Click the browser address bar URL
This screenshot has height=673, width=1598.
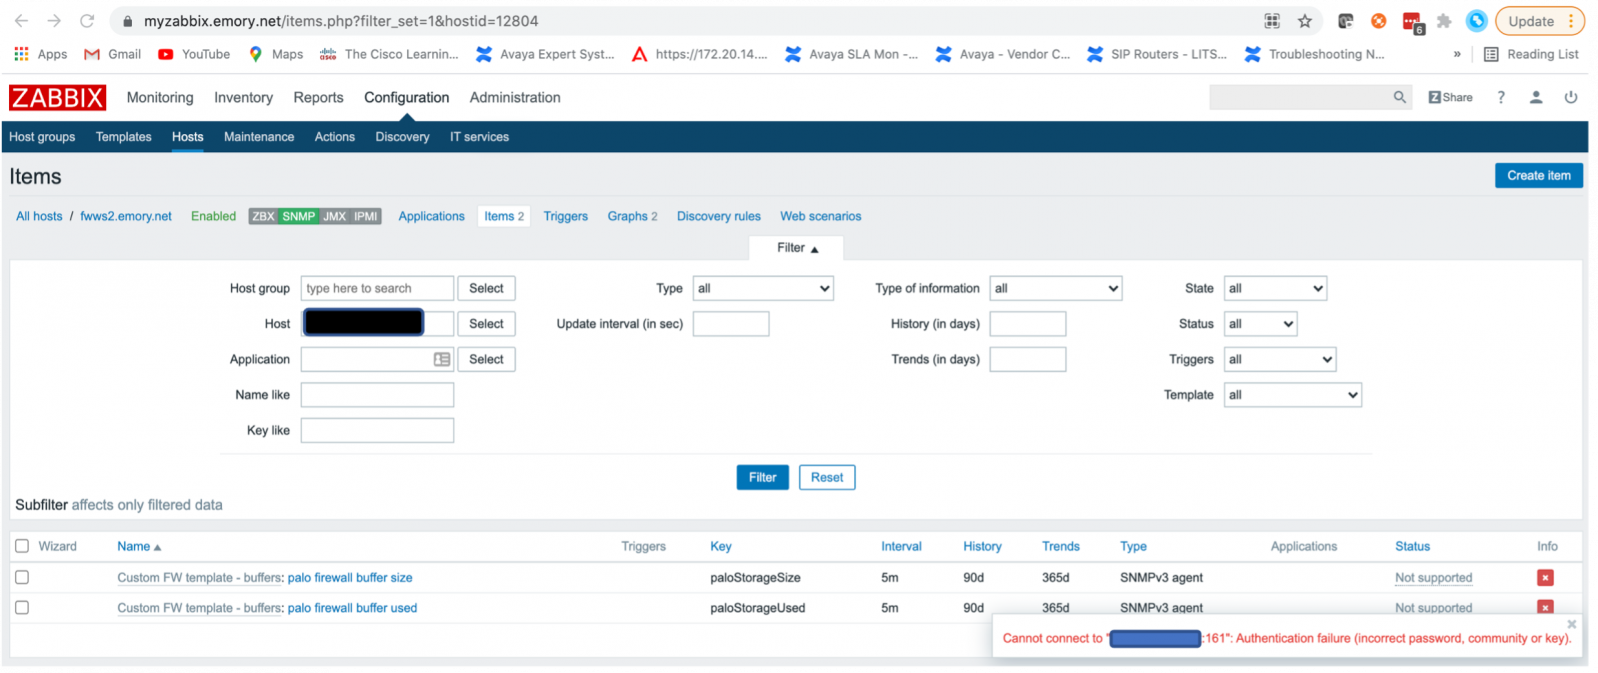341,21
